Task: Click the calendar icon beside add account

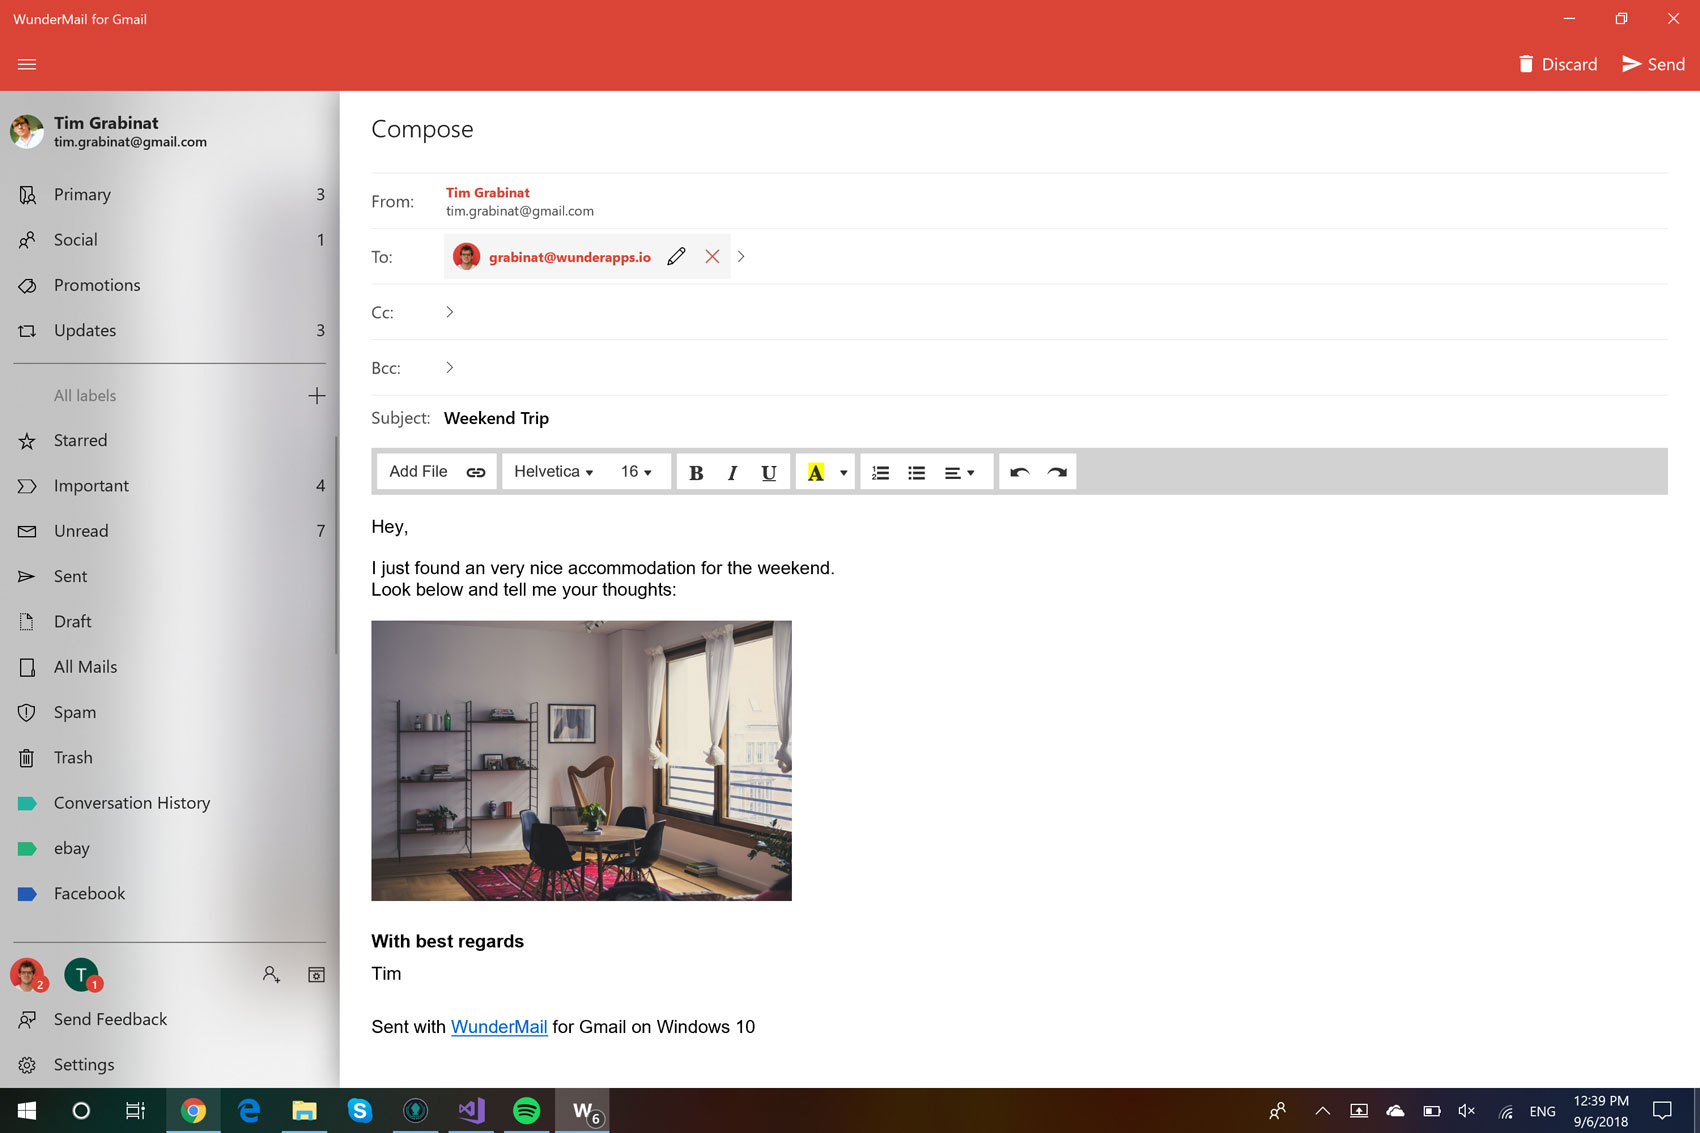Action: click(x=316, y=974)
